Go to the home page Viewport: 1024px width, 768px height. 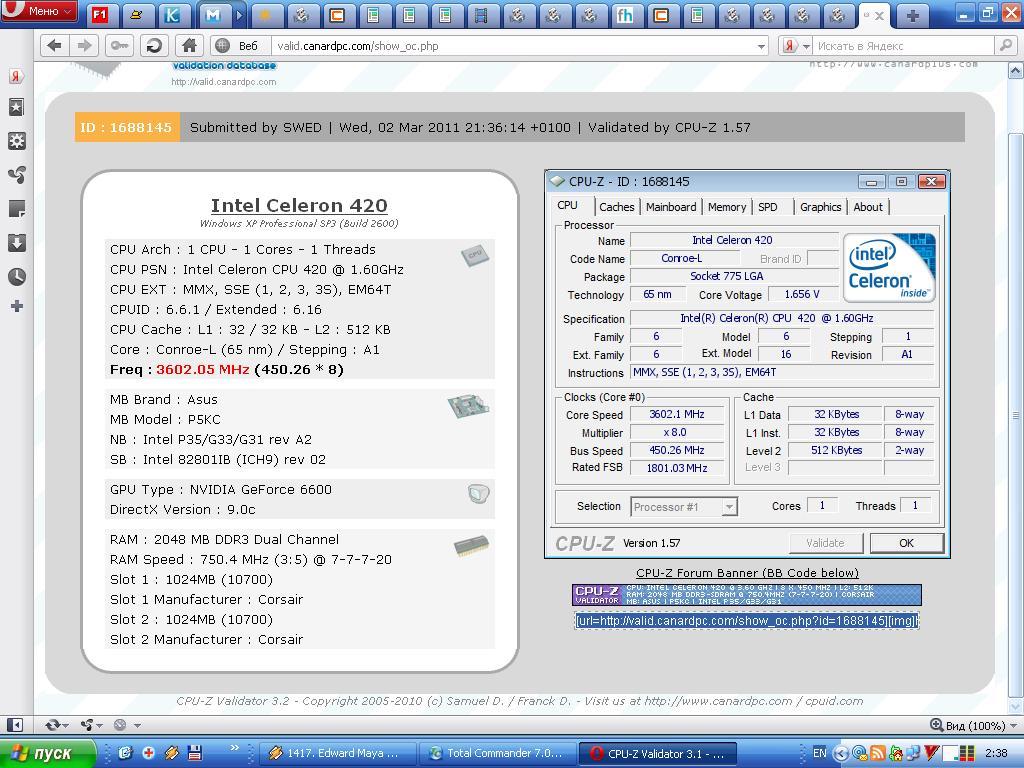[189, 46]
